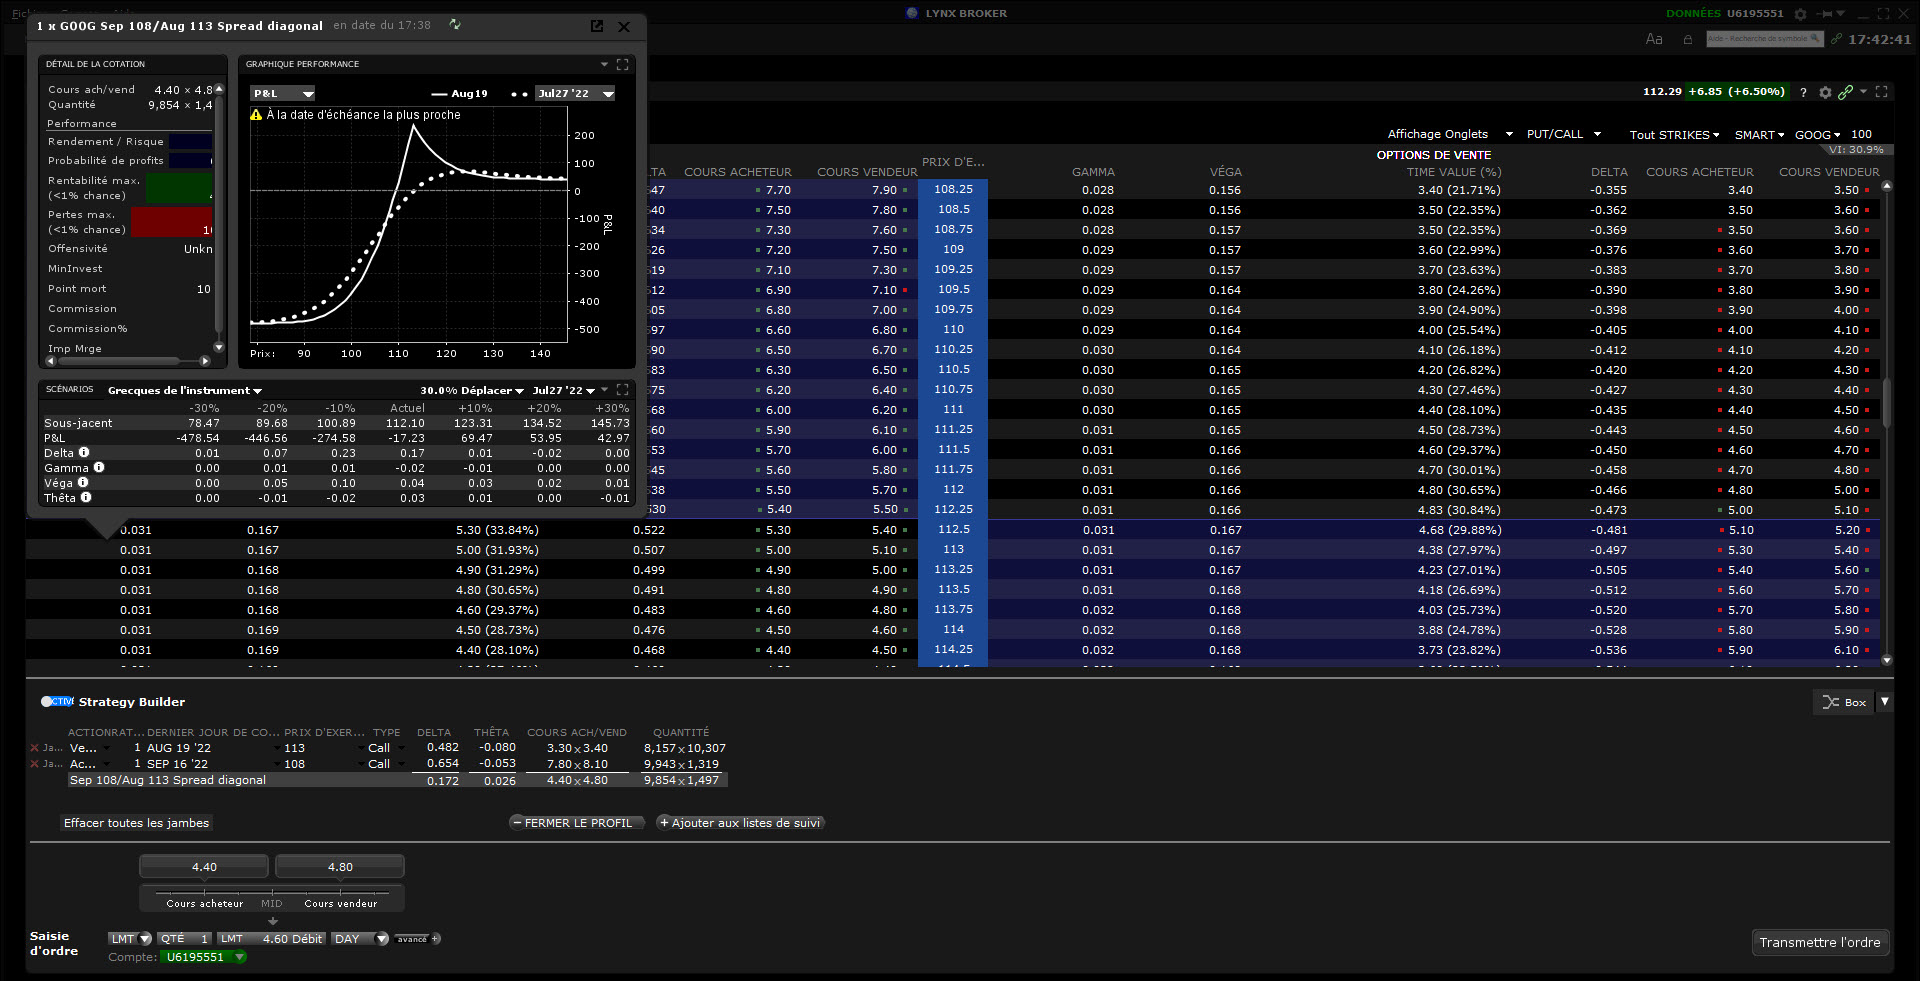The height and width of the screenshot is (981, 1920).
Task: Open the global settings gear beside account number
Action: pyautogui.click(x=1801, y=14)
